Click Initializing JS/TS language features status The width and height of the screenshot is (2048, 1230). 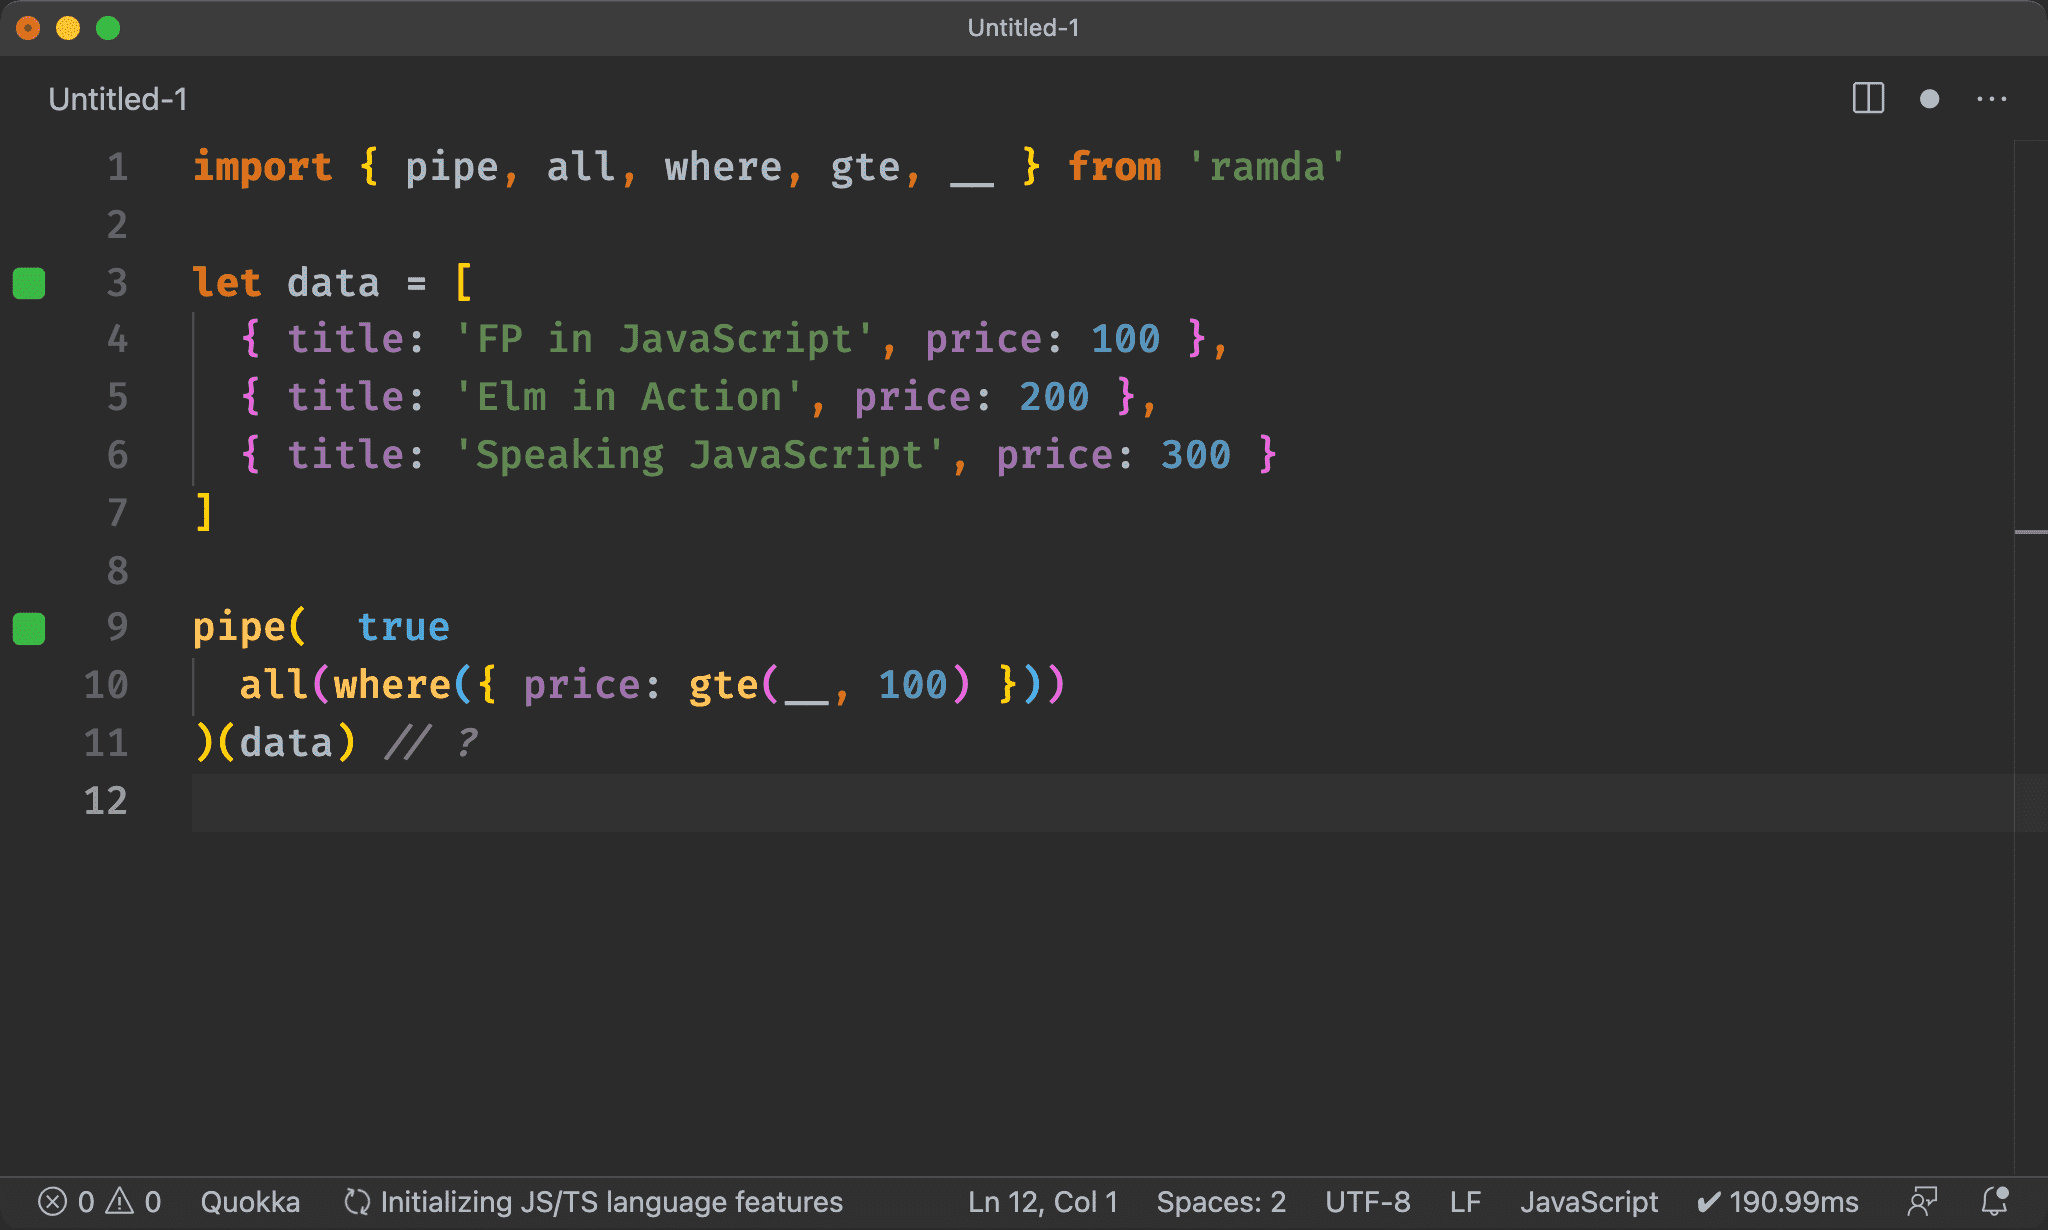point(594,1201)
